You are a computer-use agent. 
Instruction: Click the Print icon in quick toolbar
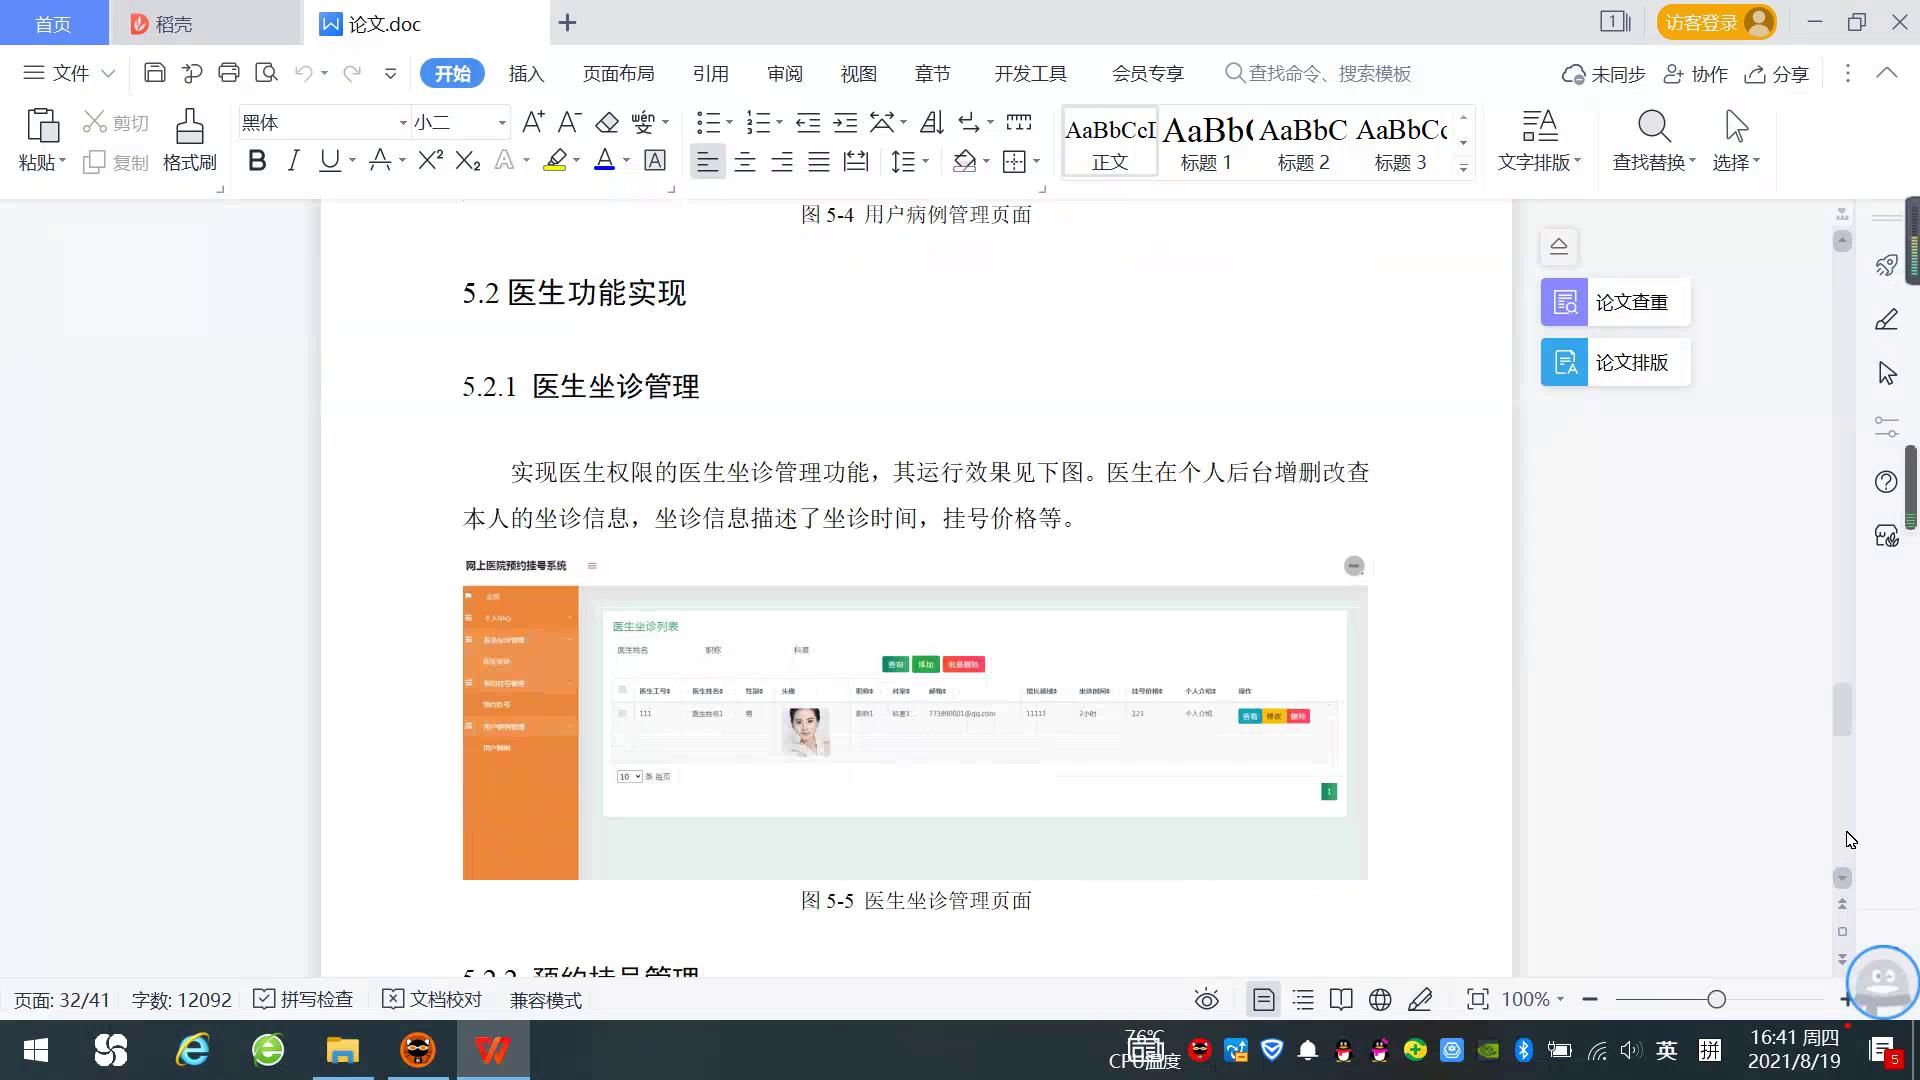coord(229,73)
